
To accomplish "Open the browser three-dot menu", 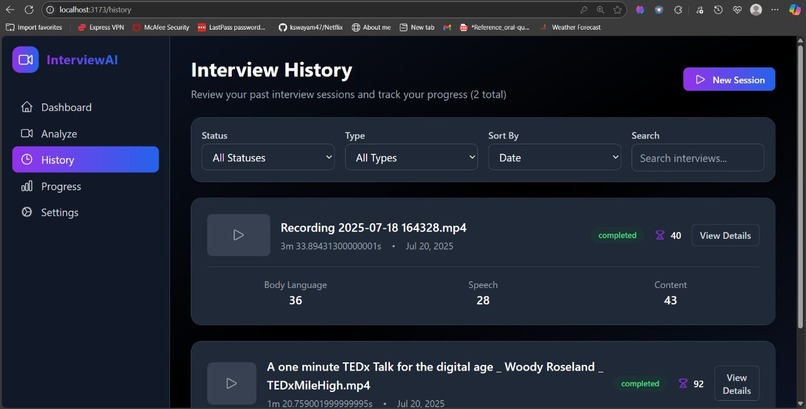I will 775,10.
